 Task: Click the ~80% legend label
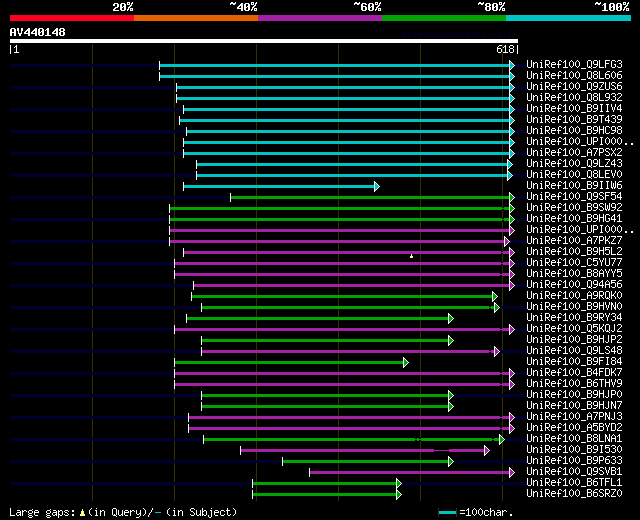[491, 7]
